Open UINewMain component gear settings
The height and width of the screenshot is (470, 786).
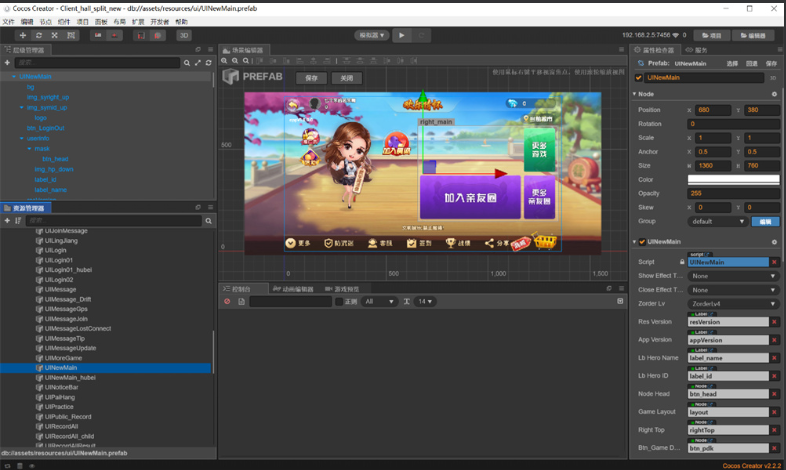(x=774, y=242)
